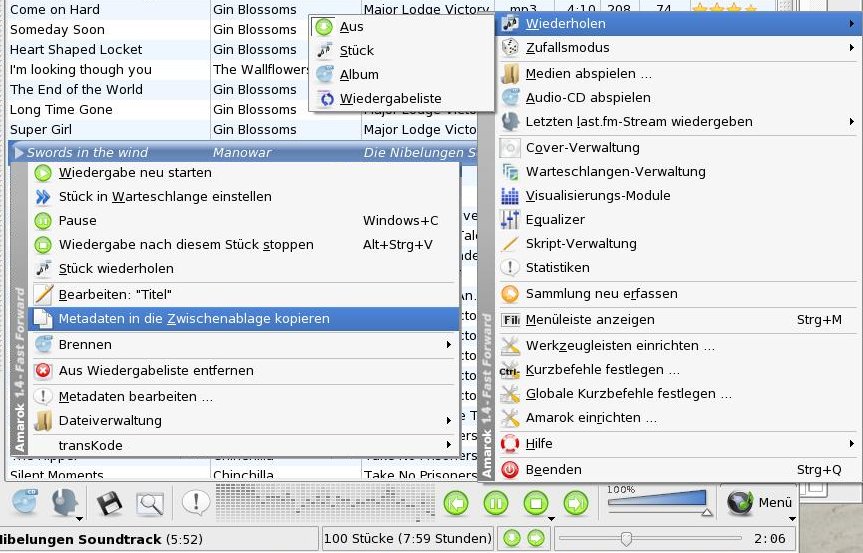Open Amarok einrichten settings
Image resolution: width=863 pixels, height=553 pixels.
pos(678,418)
